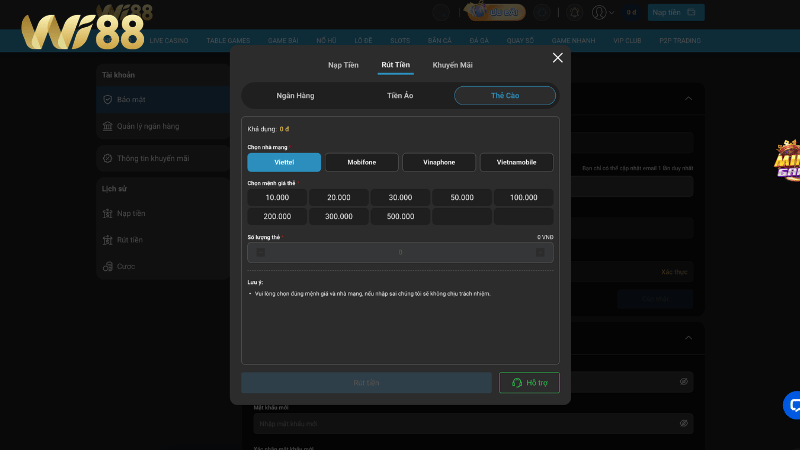Click the headset icon on Hỗ trợ button
This screenshot has width=800, height=450.
(517, 383)
